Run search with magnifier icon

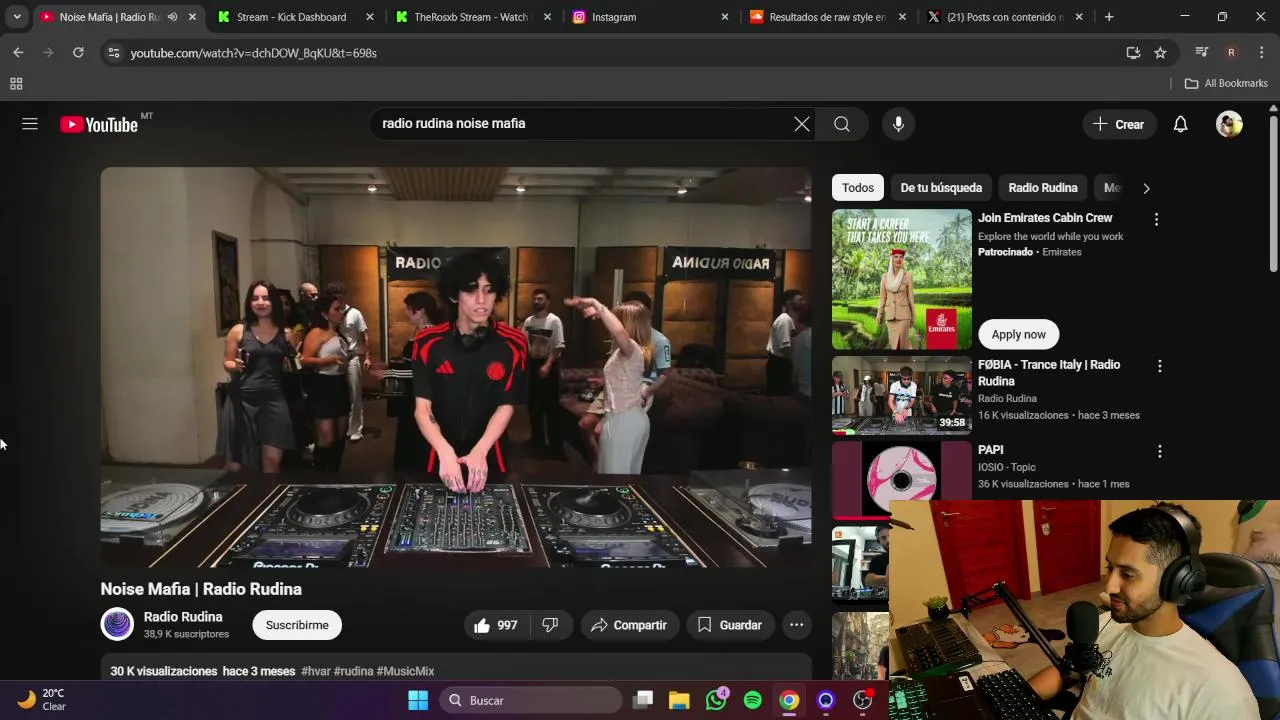[x=842, y=124]
